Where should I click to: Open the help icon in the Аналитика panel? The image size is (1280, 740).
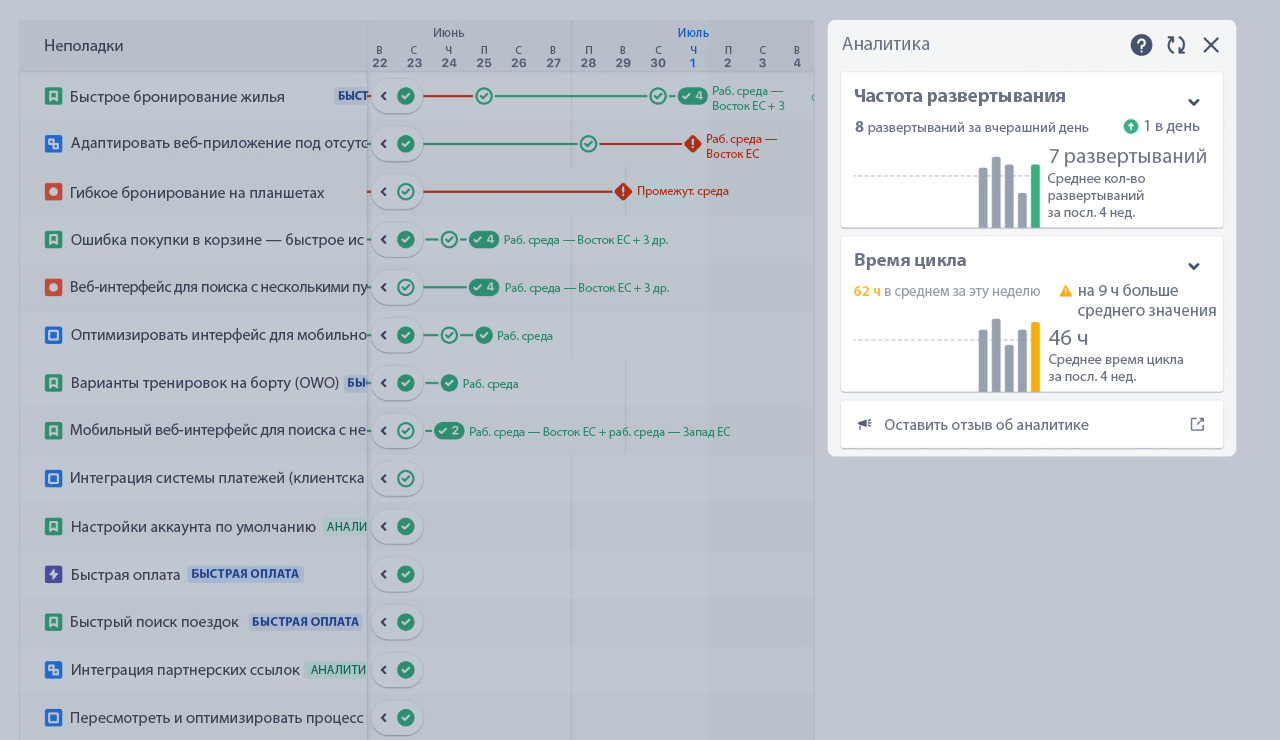pyautogui.click(x=1141, y=45)
